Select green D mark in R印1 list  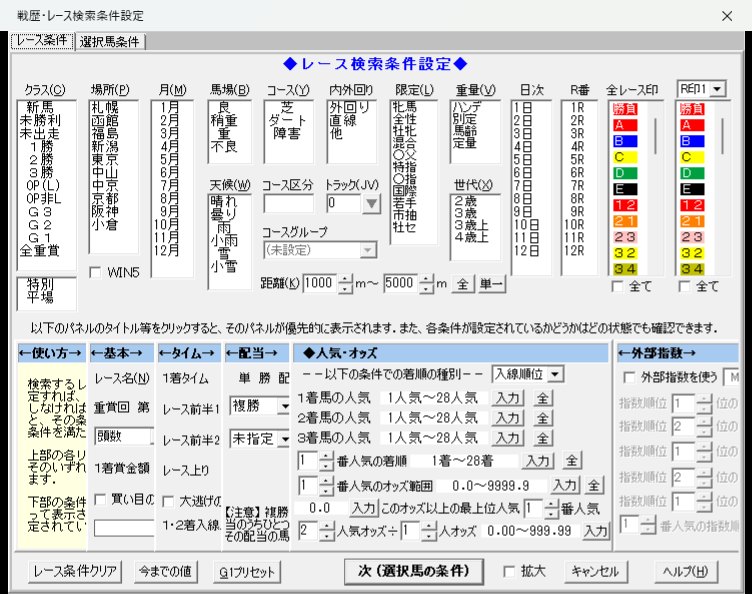[693, 173]
